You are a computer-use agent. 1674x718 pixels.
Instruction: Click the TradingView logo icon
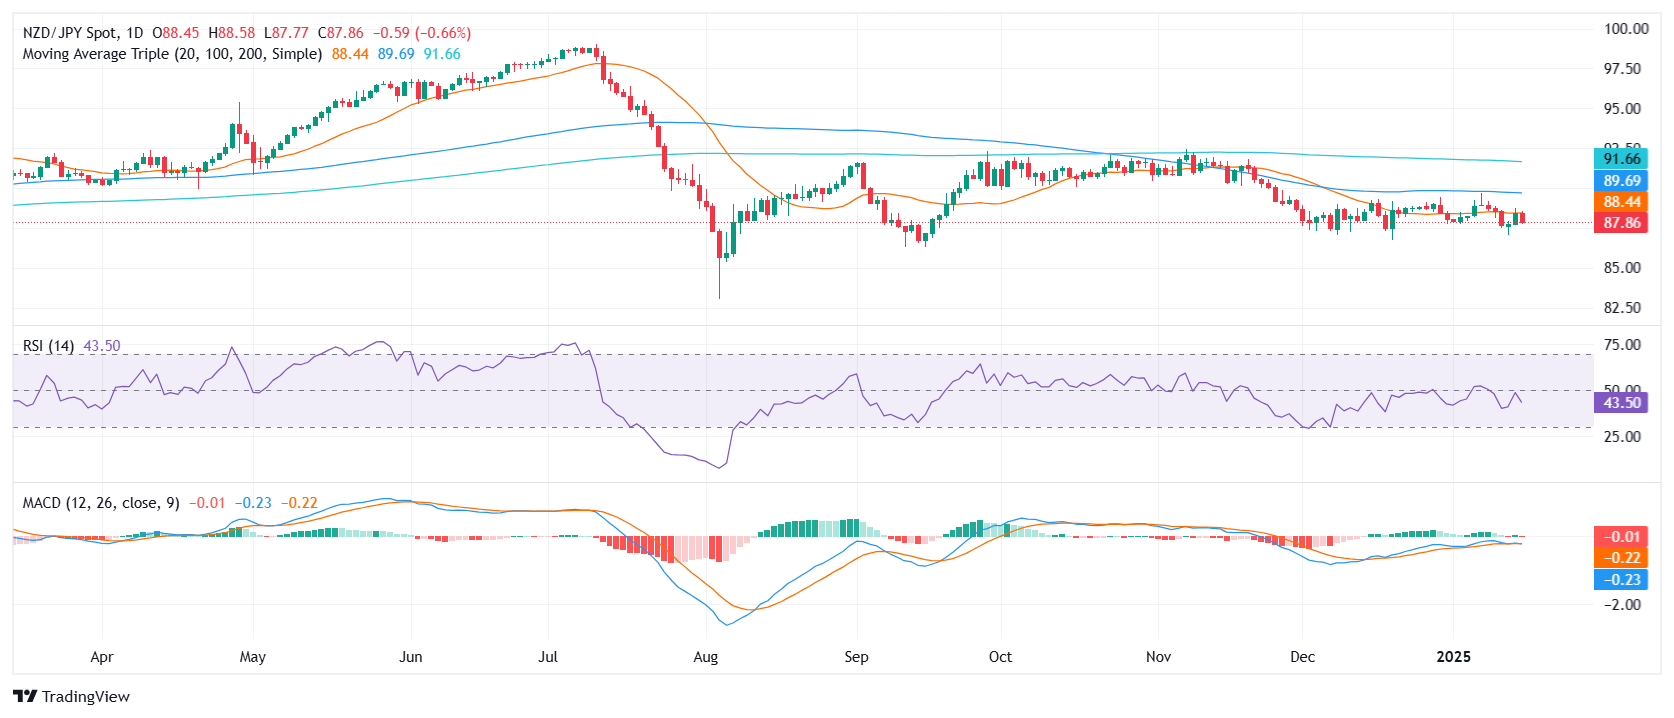(25, 697)
